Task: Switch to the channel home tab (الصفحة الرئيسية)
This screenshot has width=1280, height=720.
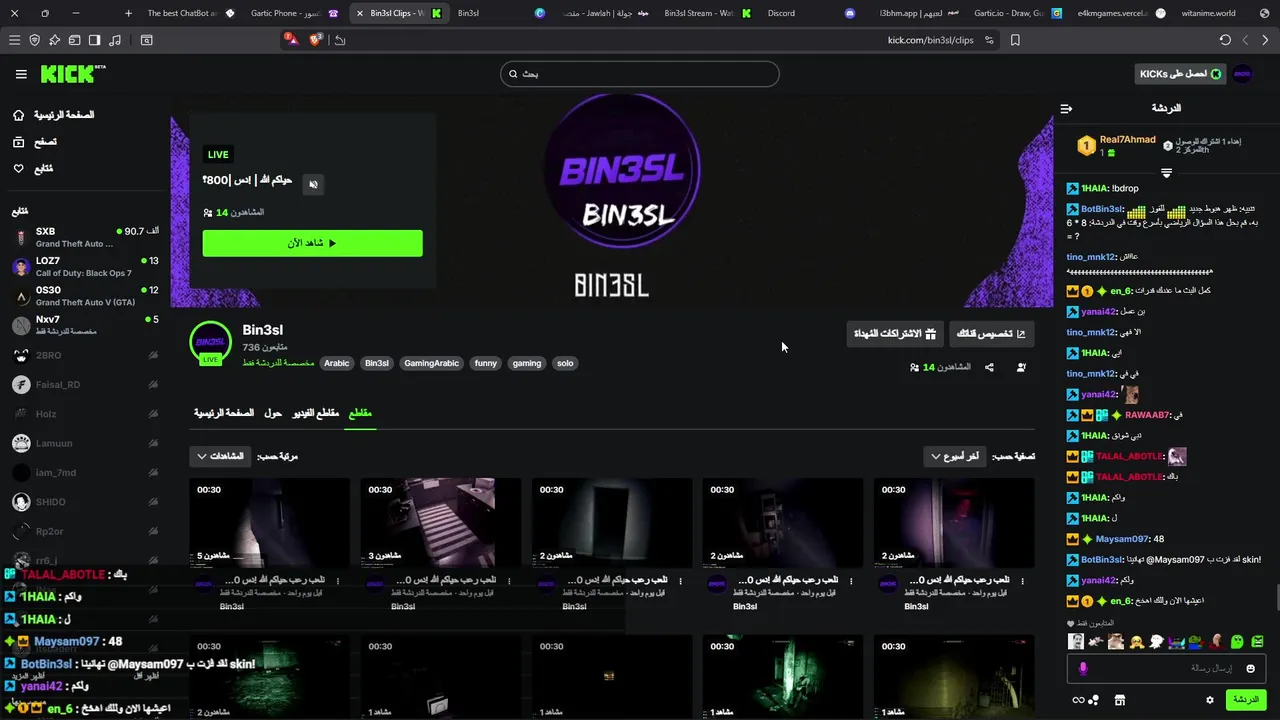Action: (x=224, y=413)
